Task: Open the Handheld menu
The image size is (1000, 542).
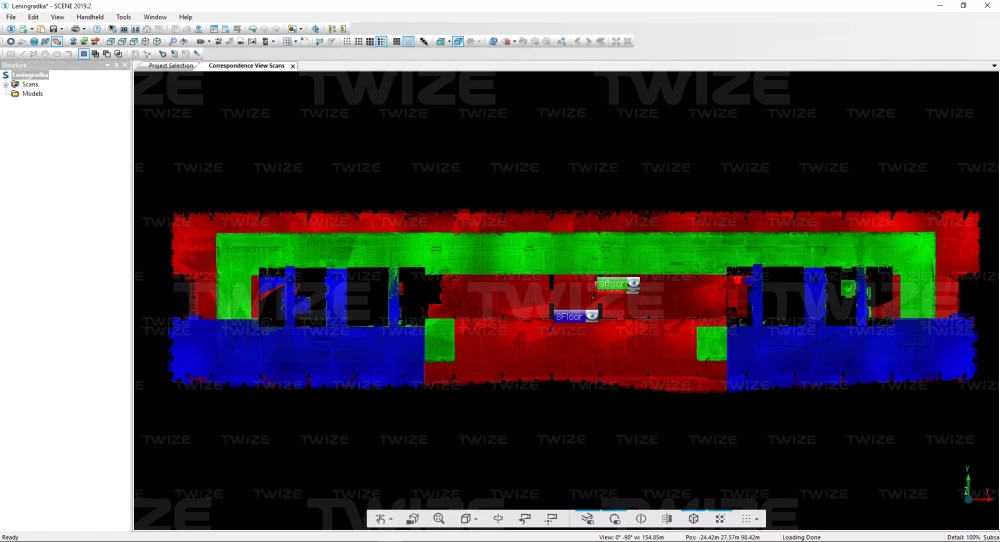Action: point(90,17)
